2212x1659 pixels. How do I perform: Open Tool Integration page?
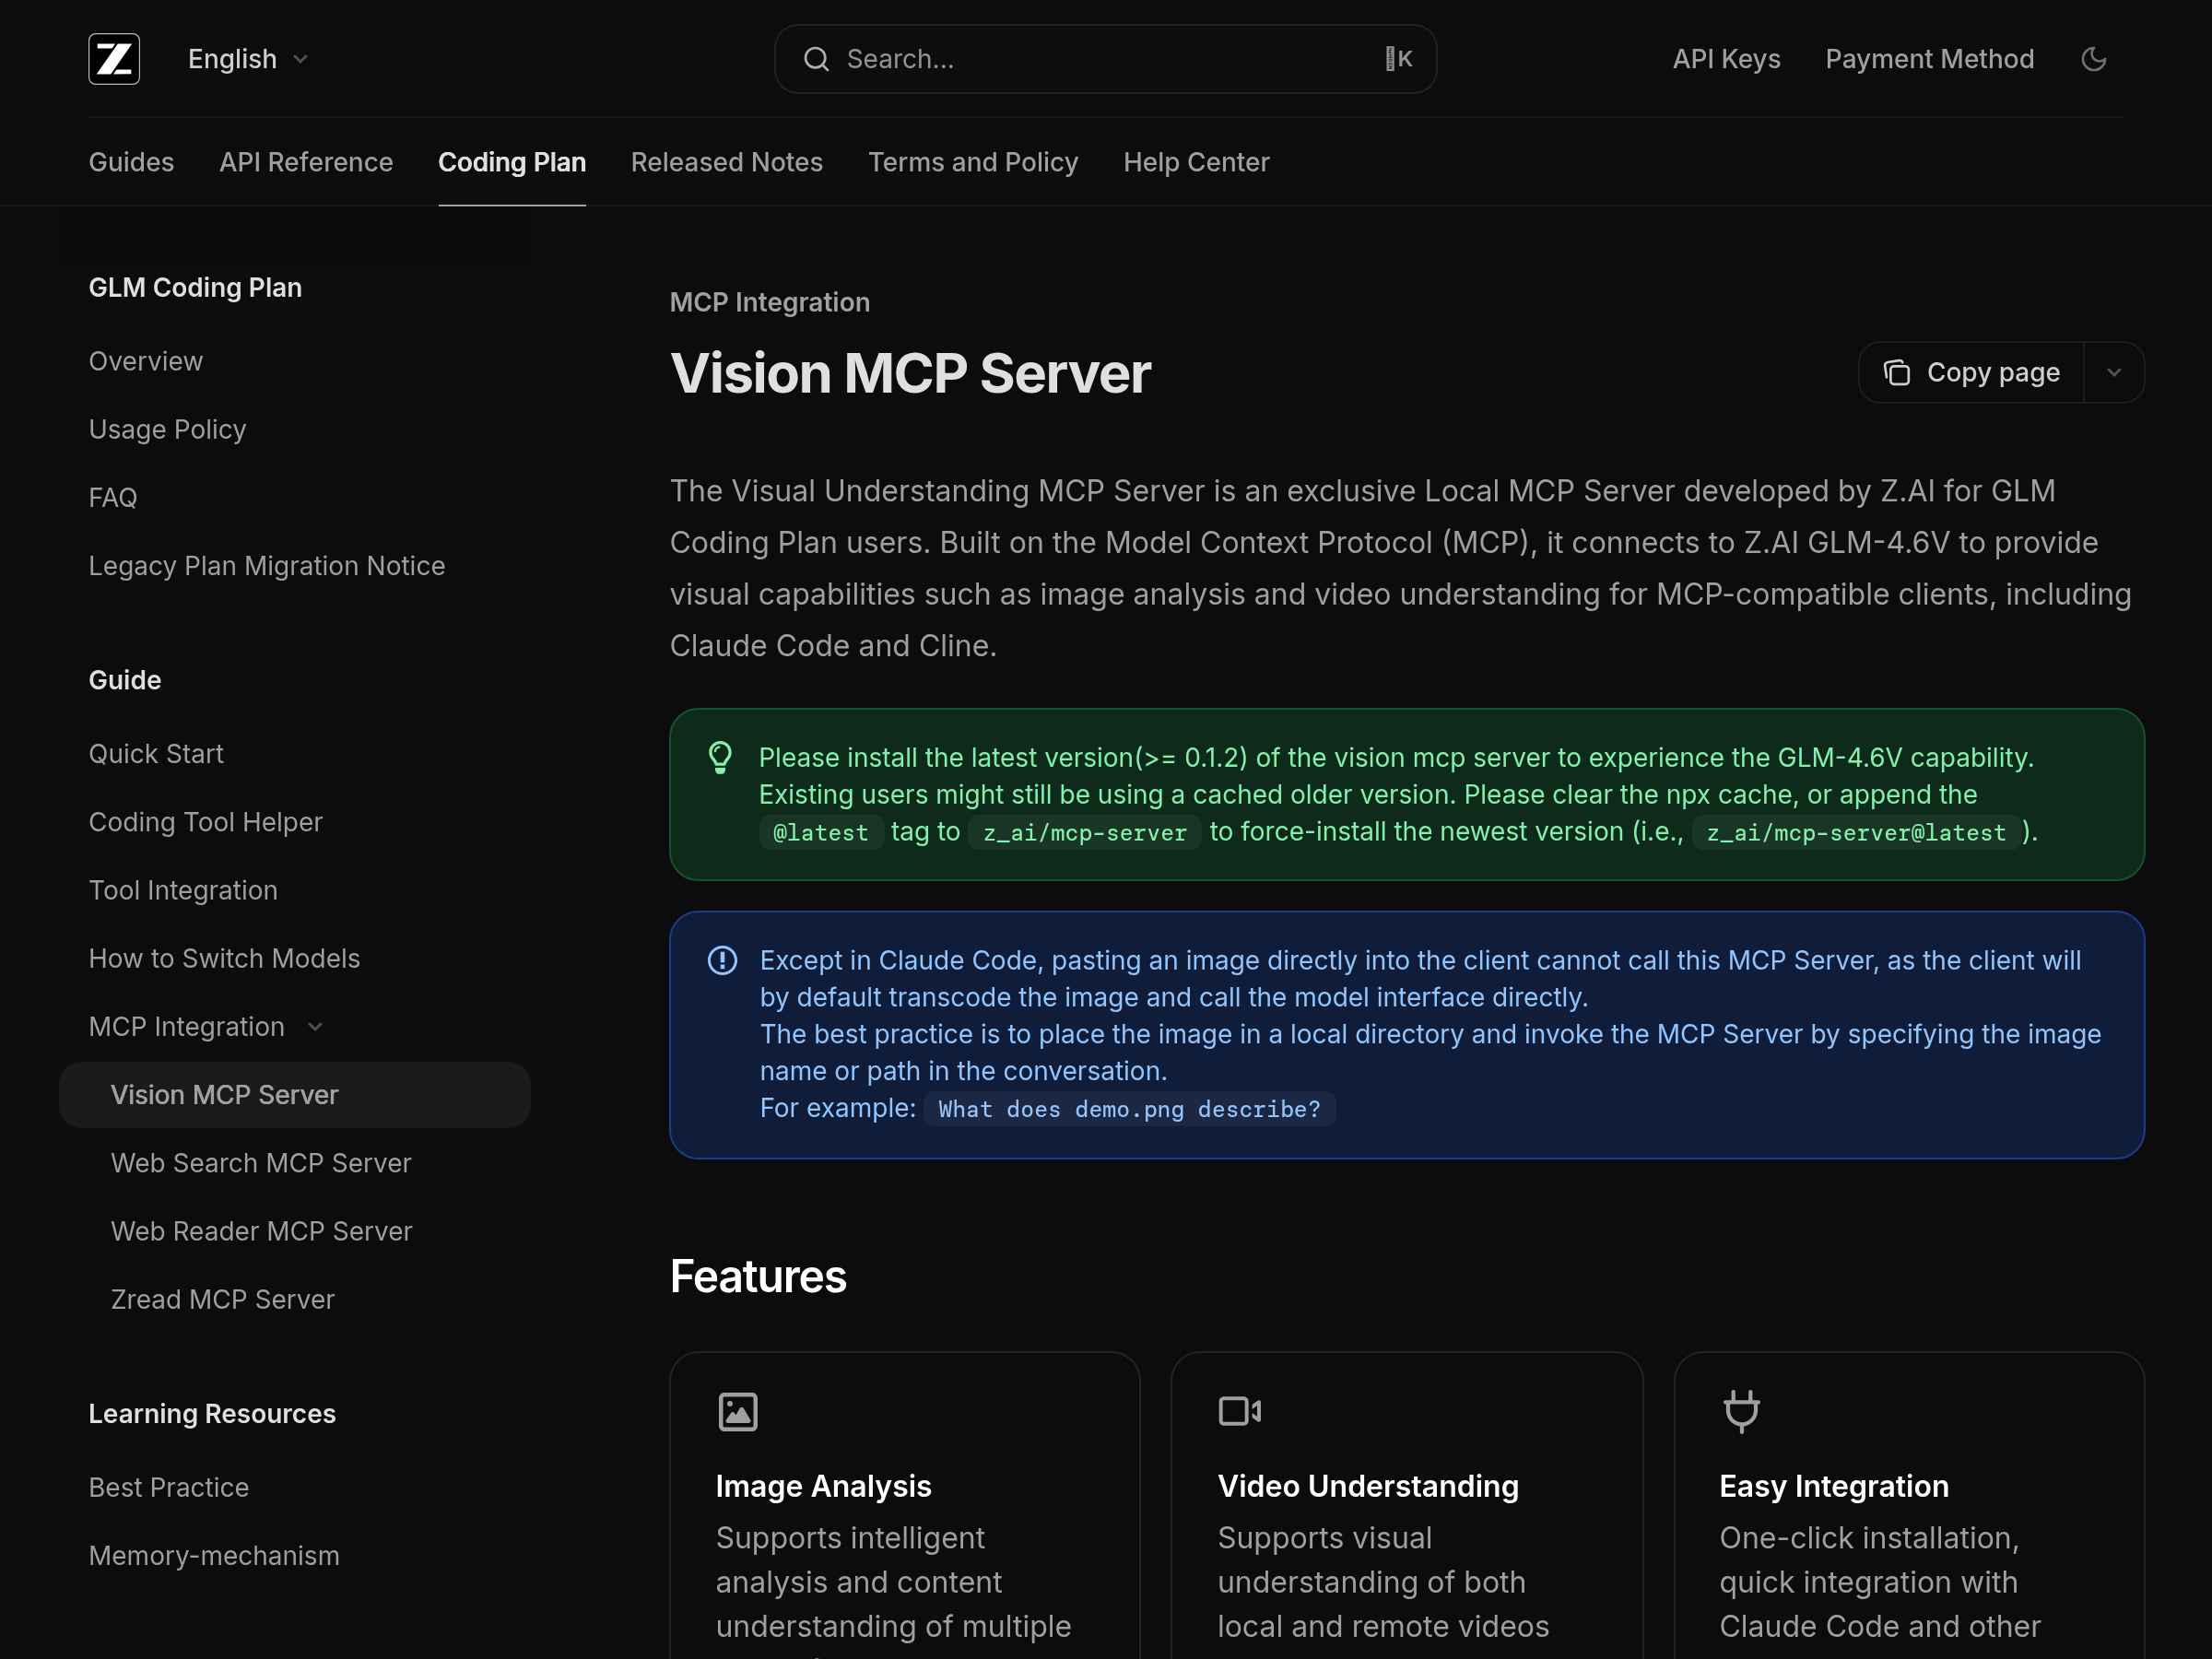pyautogui.click(x=183, y=890)
